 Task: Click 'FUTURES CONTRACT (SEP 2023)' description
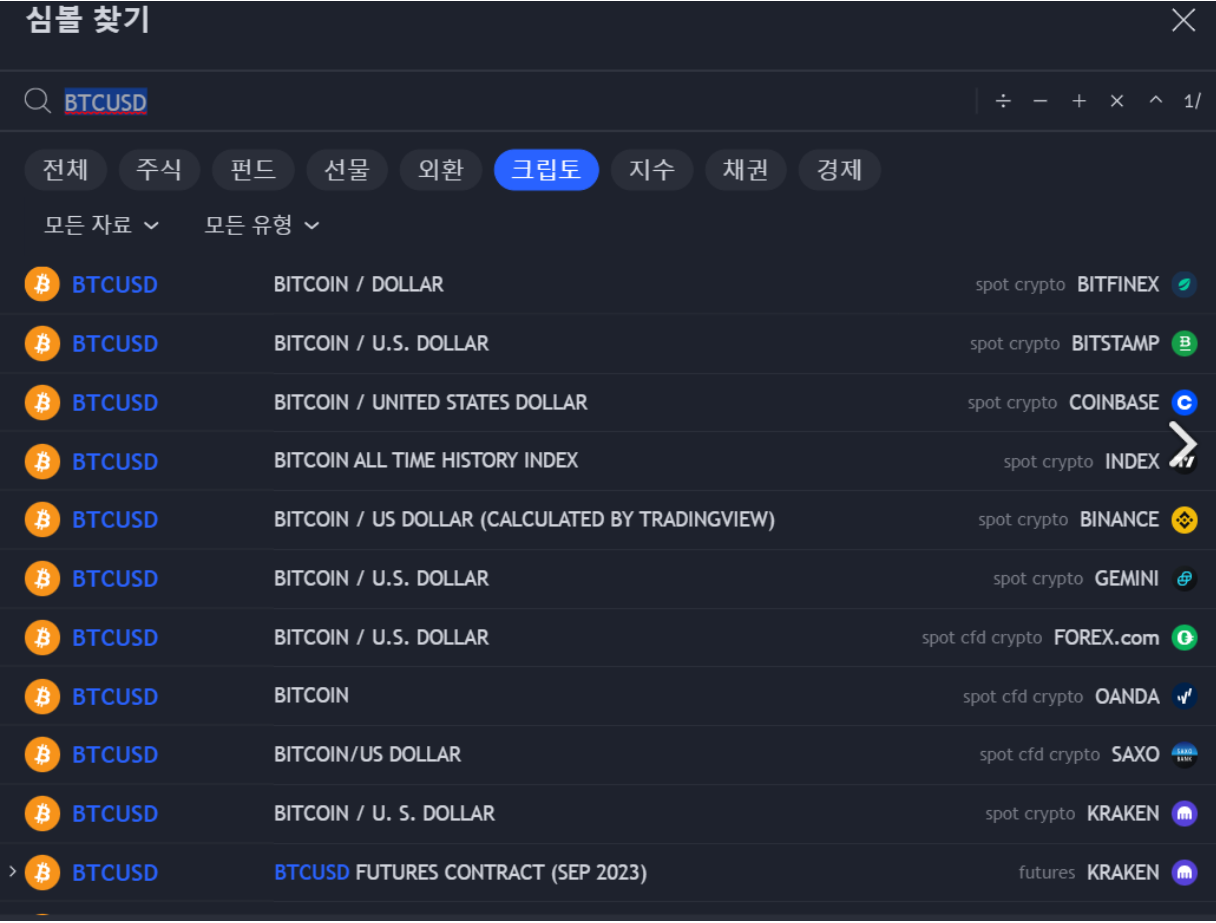(501, 873)
